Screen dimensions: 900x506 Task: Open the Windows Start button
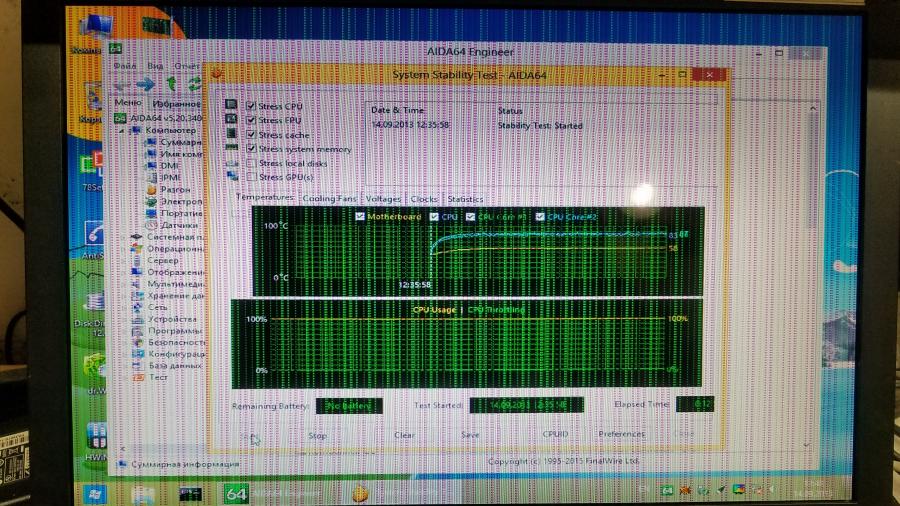[95, 493]
